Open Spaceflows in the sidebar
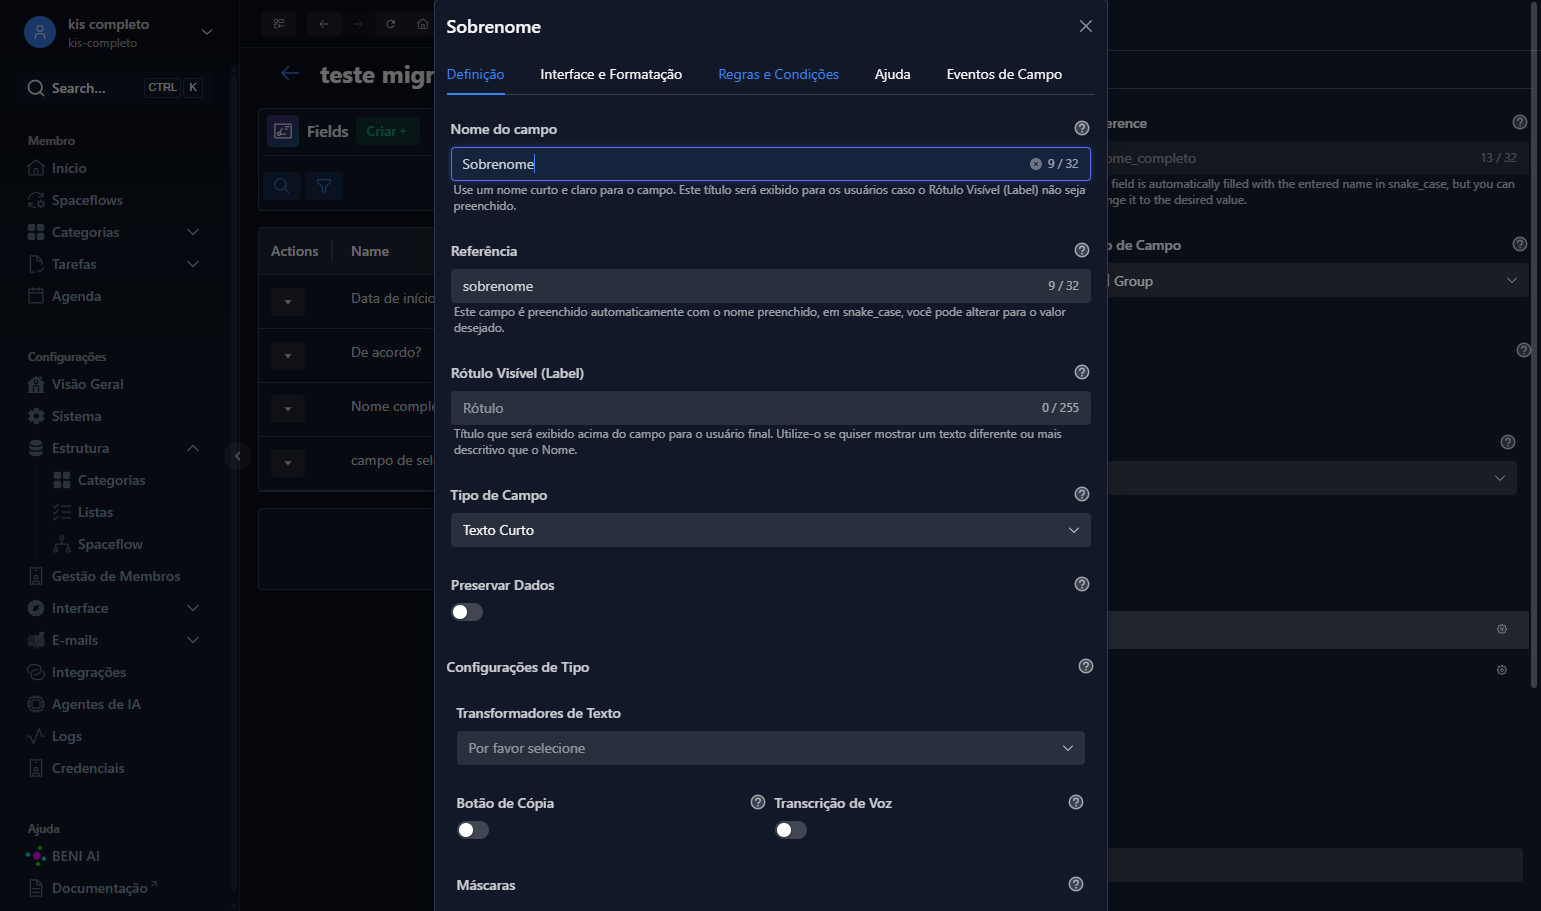 click(76, 200)
